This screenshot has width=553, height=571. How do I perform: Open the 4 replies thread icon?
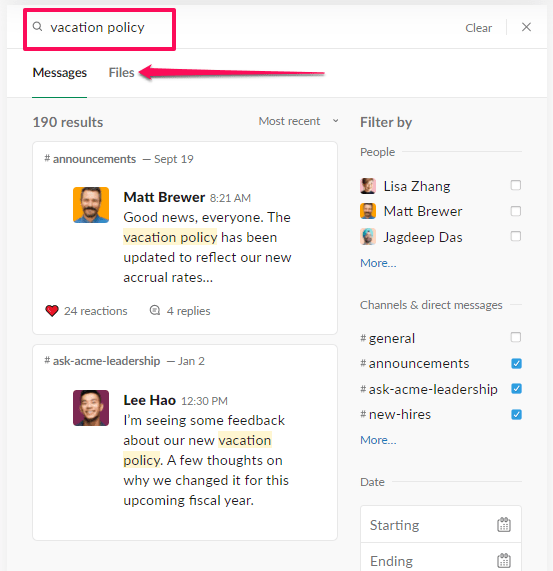click(155, 310)
